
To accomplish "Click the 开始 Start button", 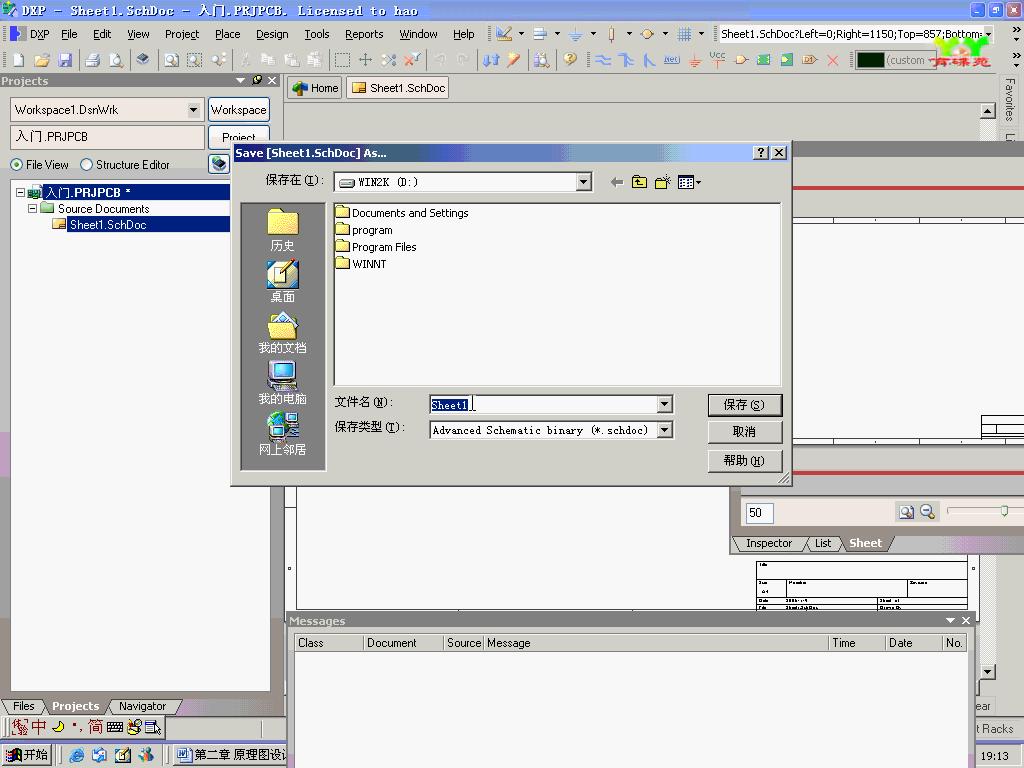I will (26, 755).
